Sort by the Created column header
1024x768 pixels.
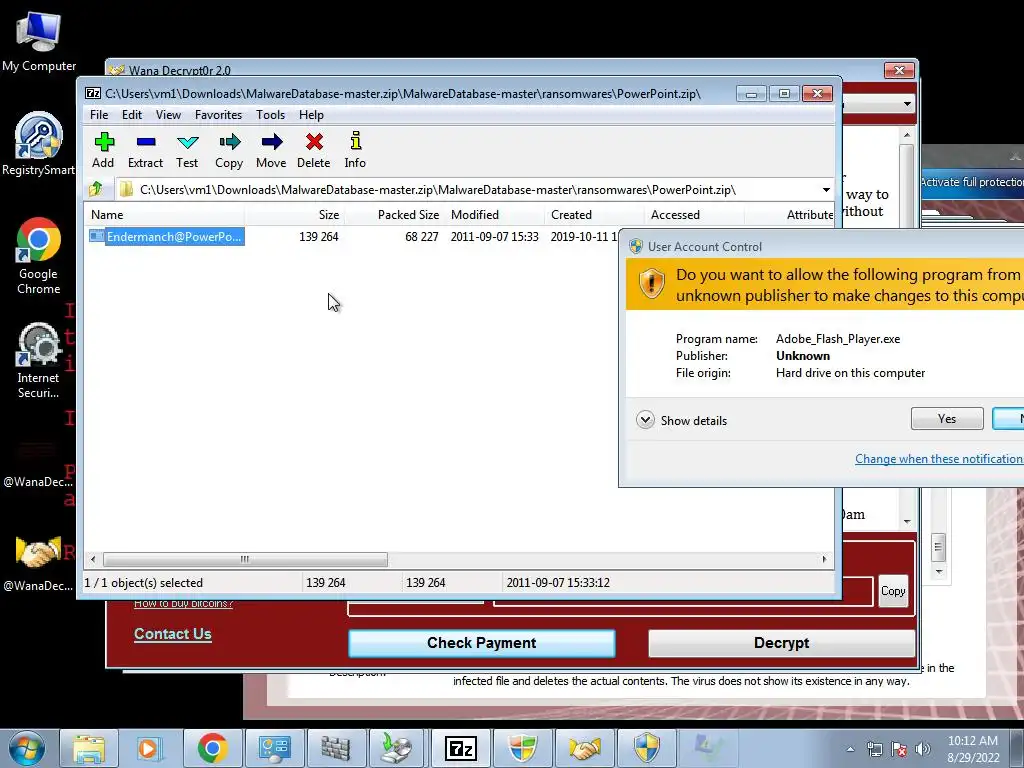[594, 215]
